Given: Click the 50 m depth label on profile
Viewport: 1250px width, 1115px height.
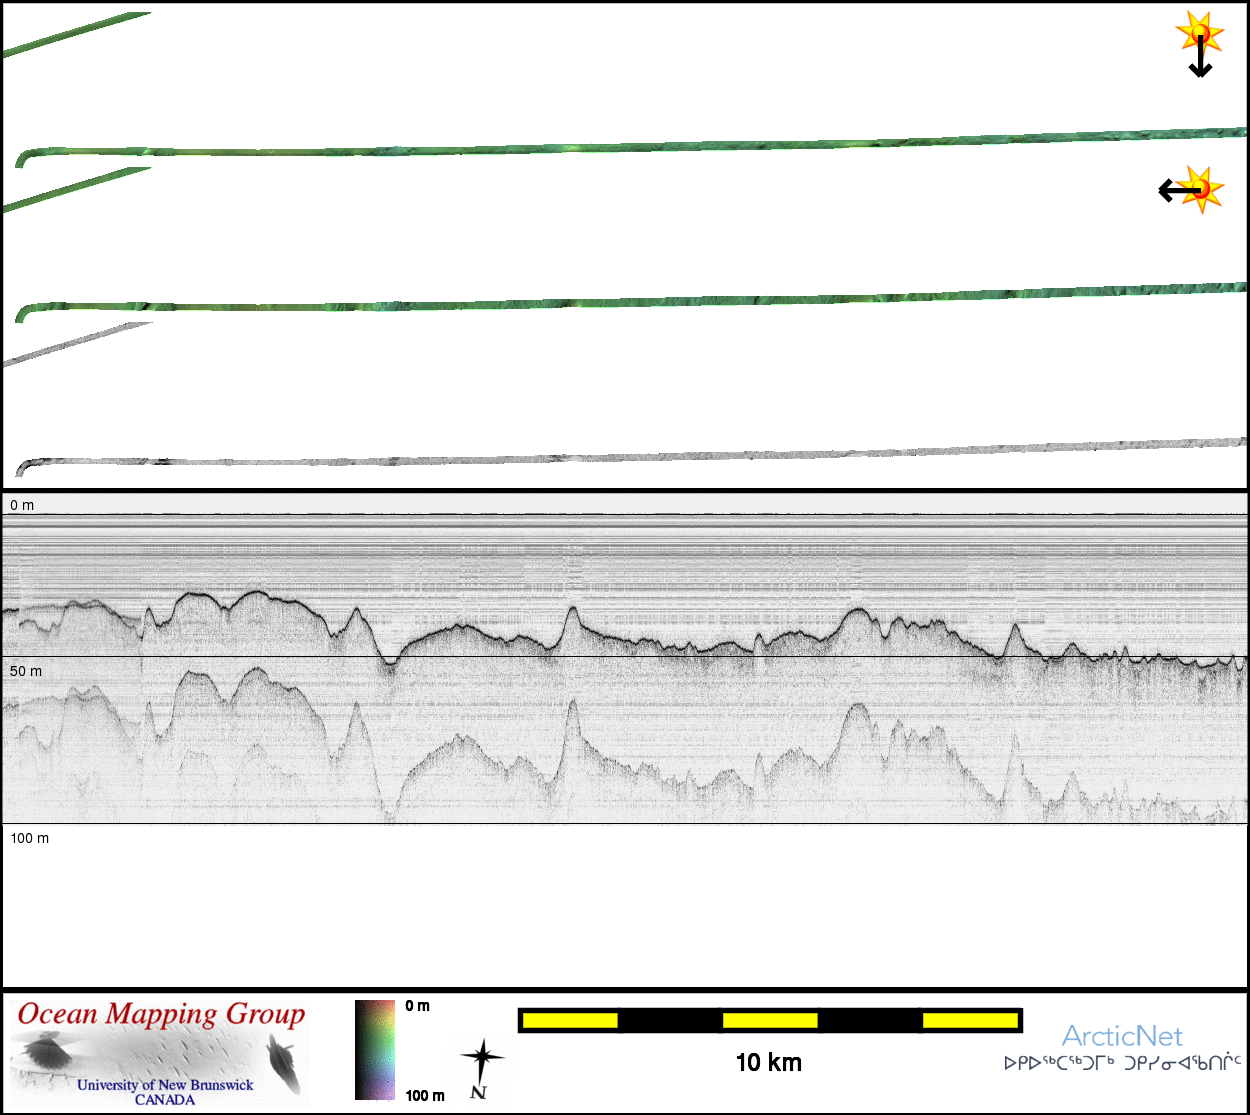Looking at the screenshot, I should [x=26, y=671].
